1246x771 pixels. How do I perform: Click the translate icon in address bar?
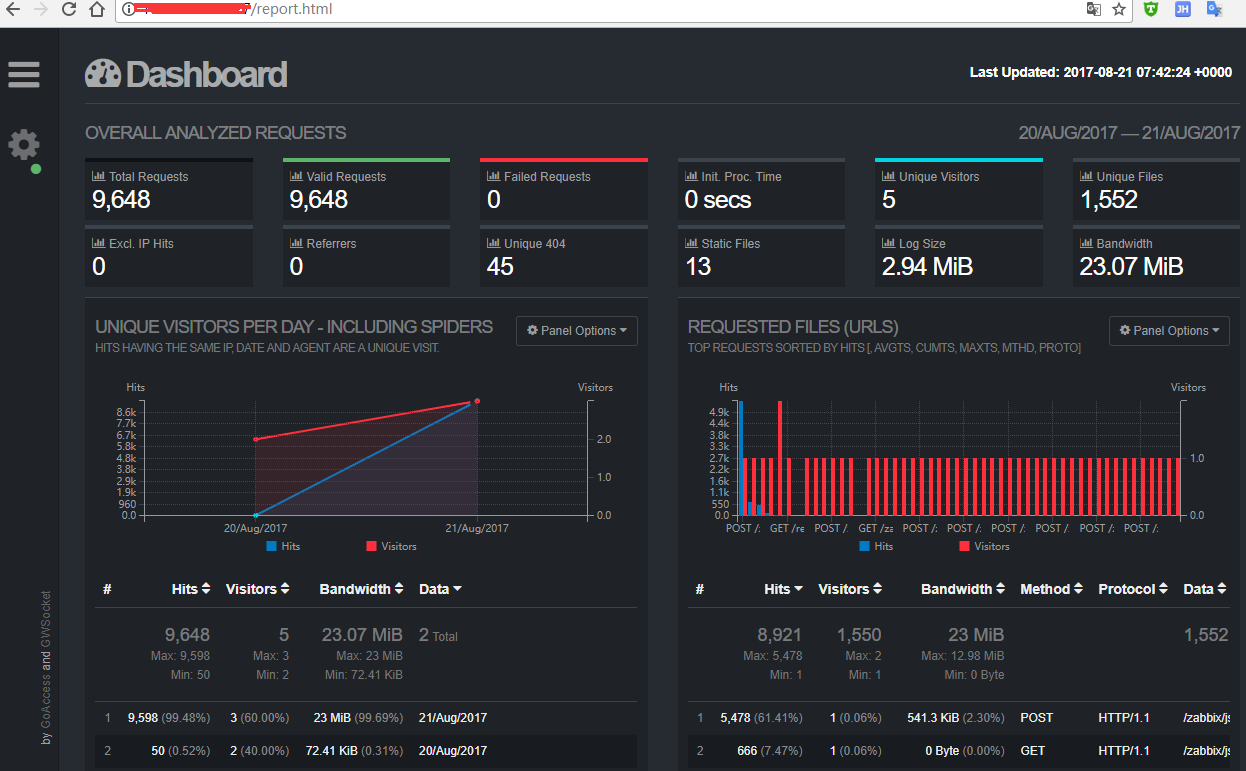tap(1094, 10)
